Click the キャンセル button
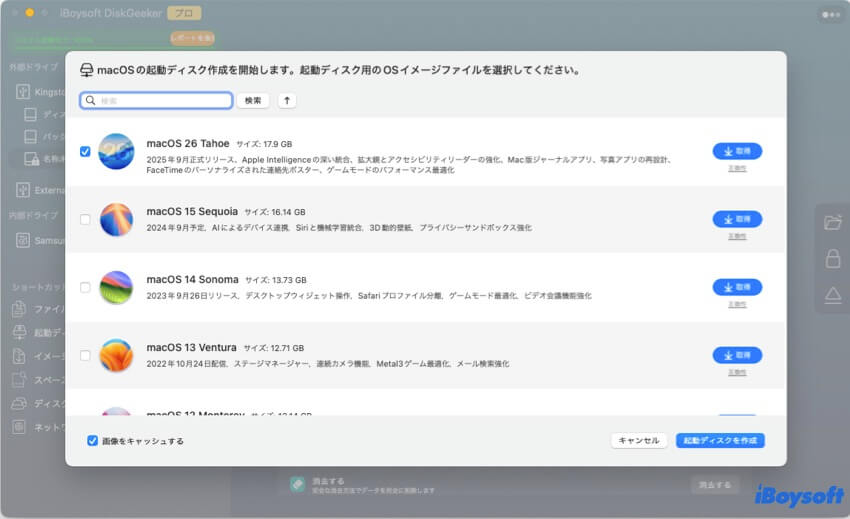Viewport: 850px width, 519px height. click(639, 440)
